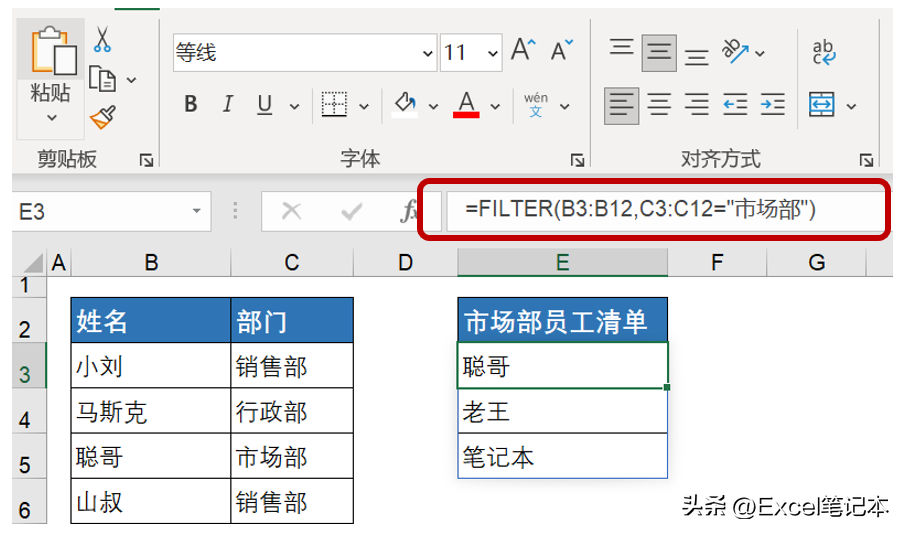Click the 市场部 cell in column C
905x533 pixels.
pyautogui.click(x=292, y=456)
